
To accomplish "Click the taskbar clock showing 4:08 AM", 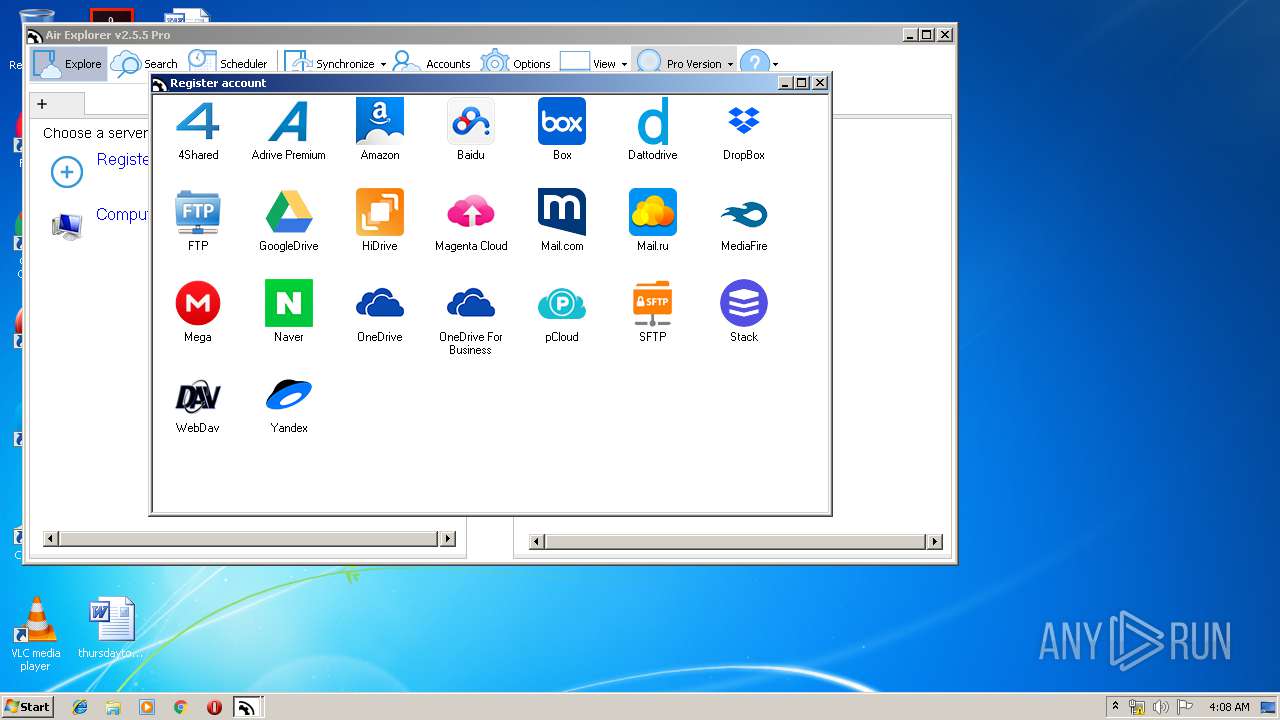I will pyautogui.click(x=1229, y=707).
